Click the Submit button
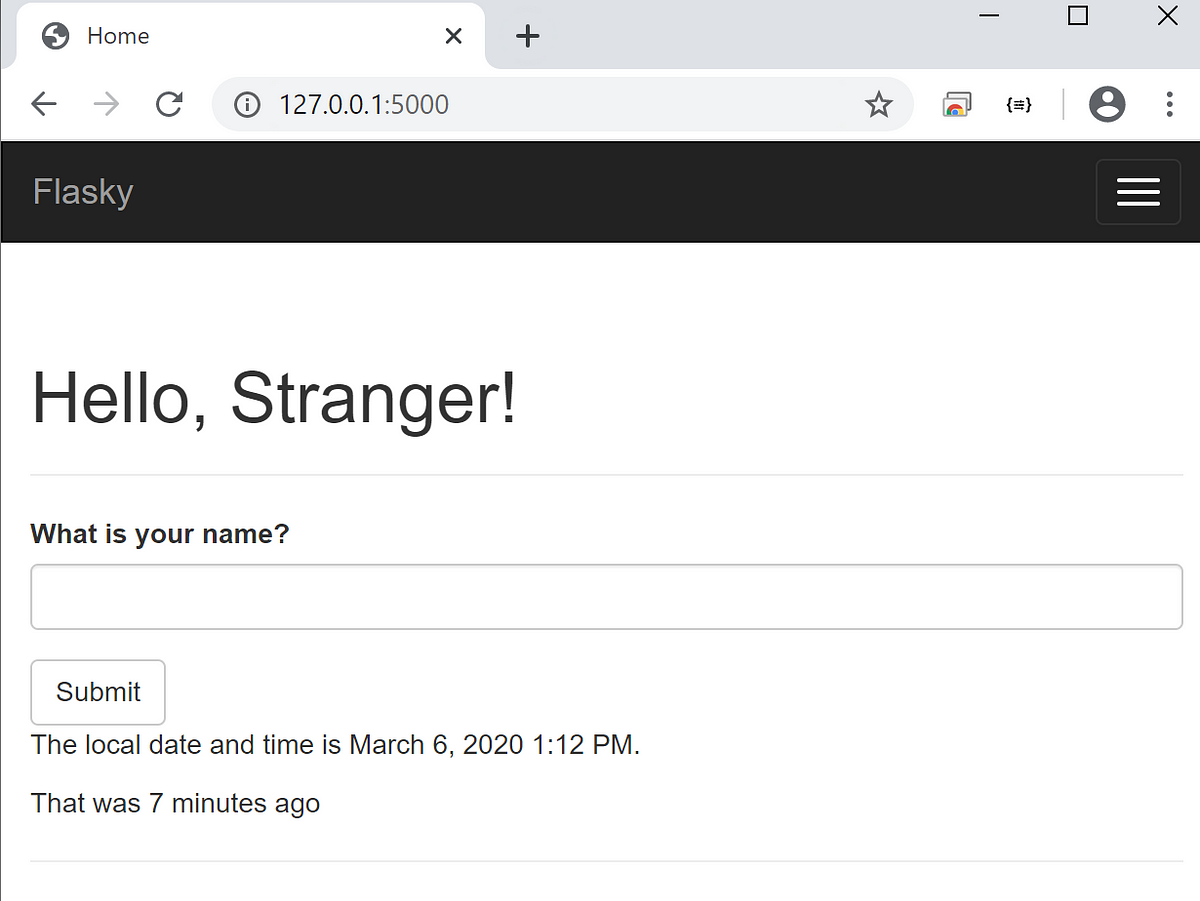 coord(98,692)
